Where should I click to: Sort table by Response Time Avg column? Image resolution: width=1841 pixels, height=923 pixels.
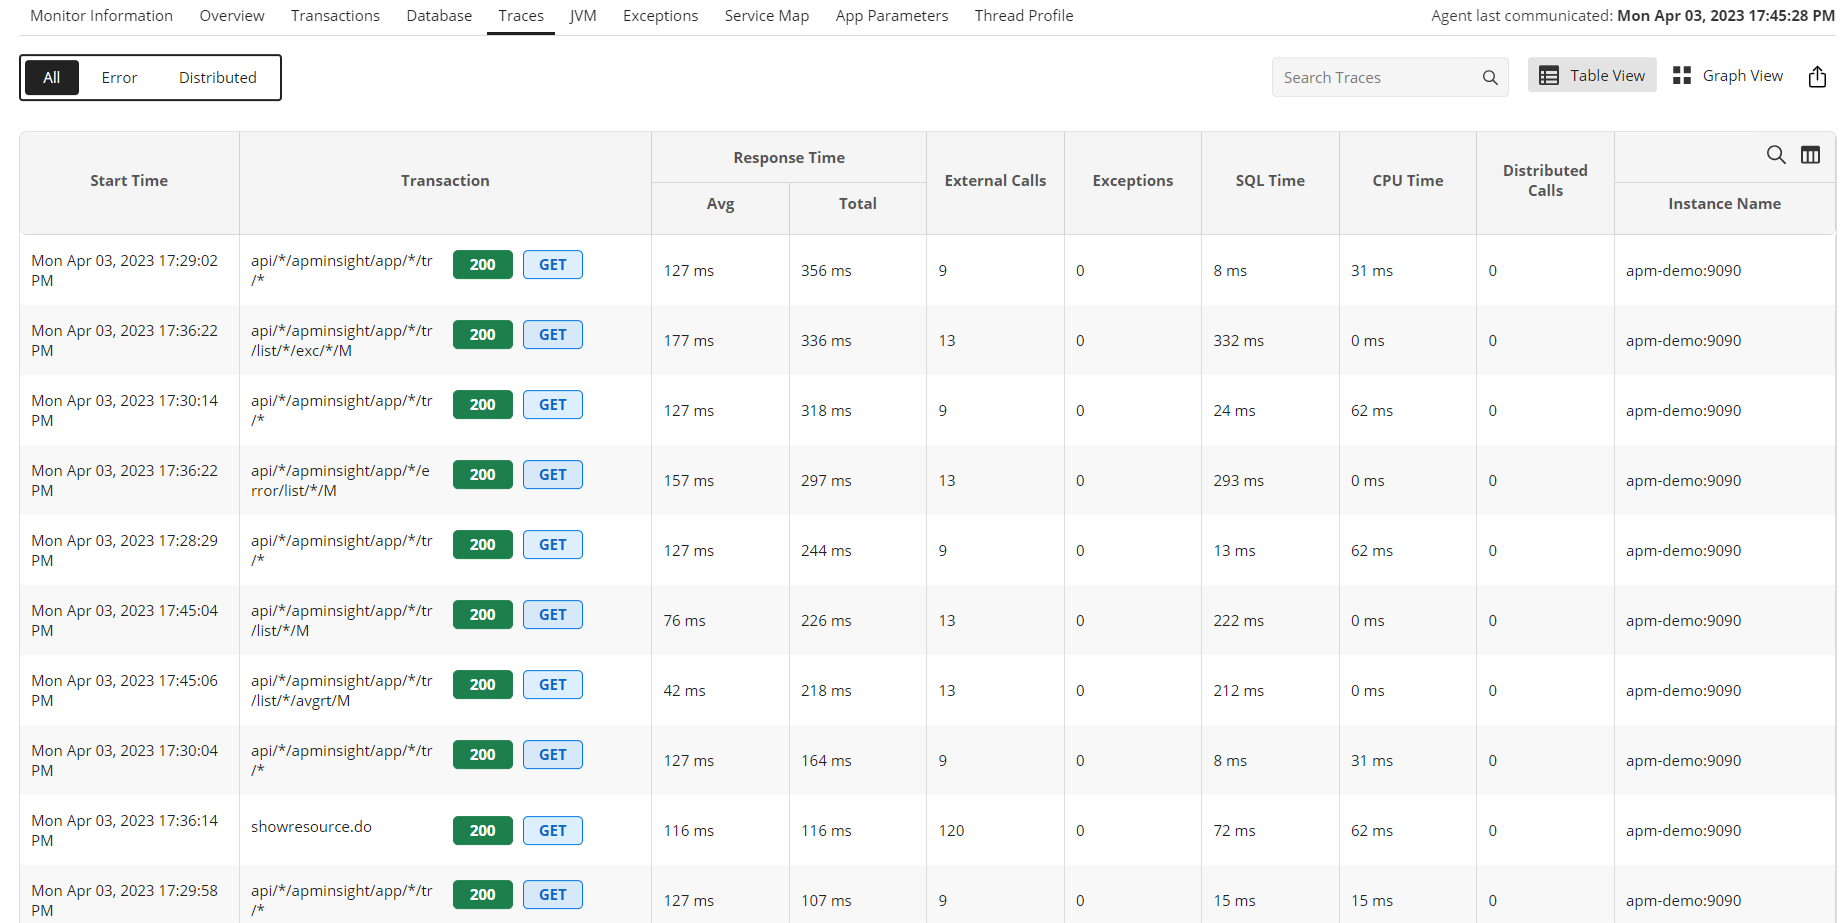point(720,203)
